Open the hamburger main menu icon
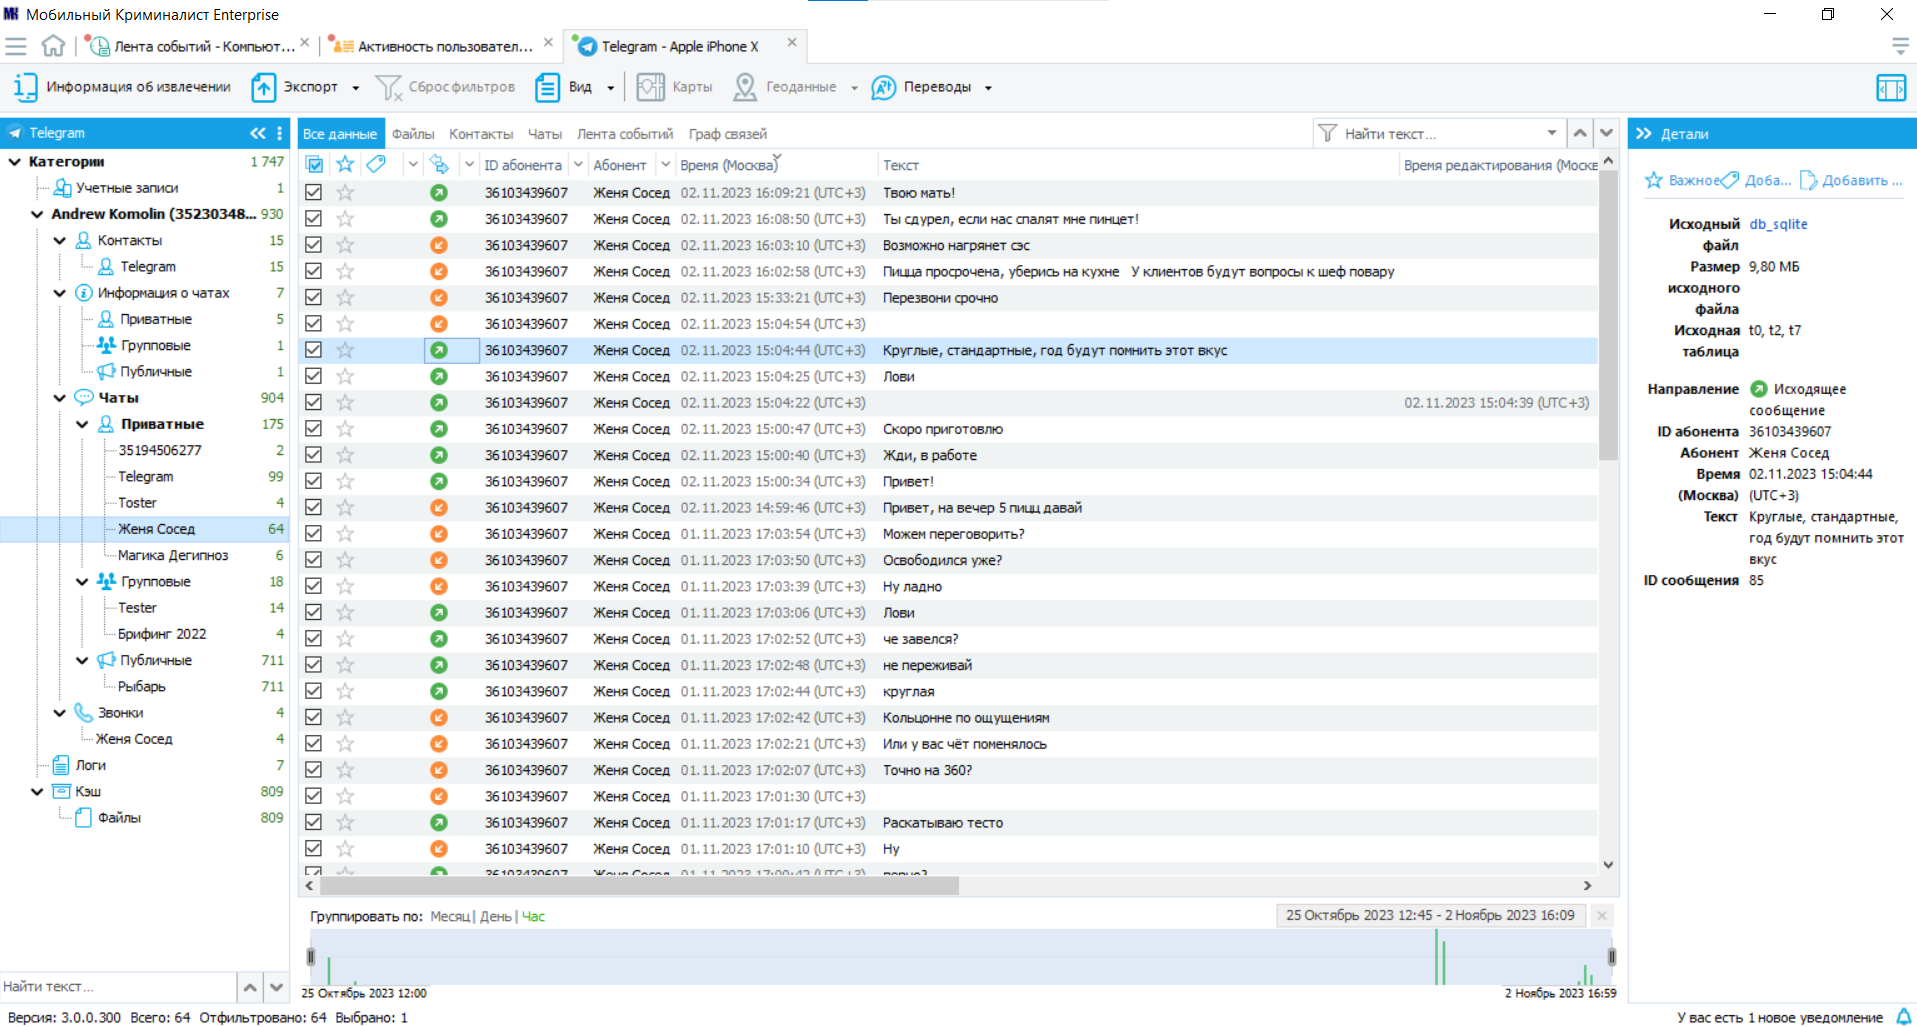 tap(16, 46)
